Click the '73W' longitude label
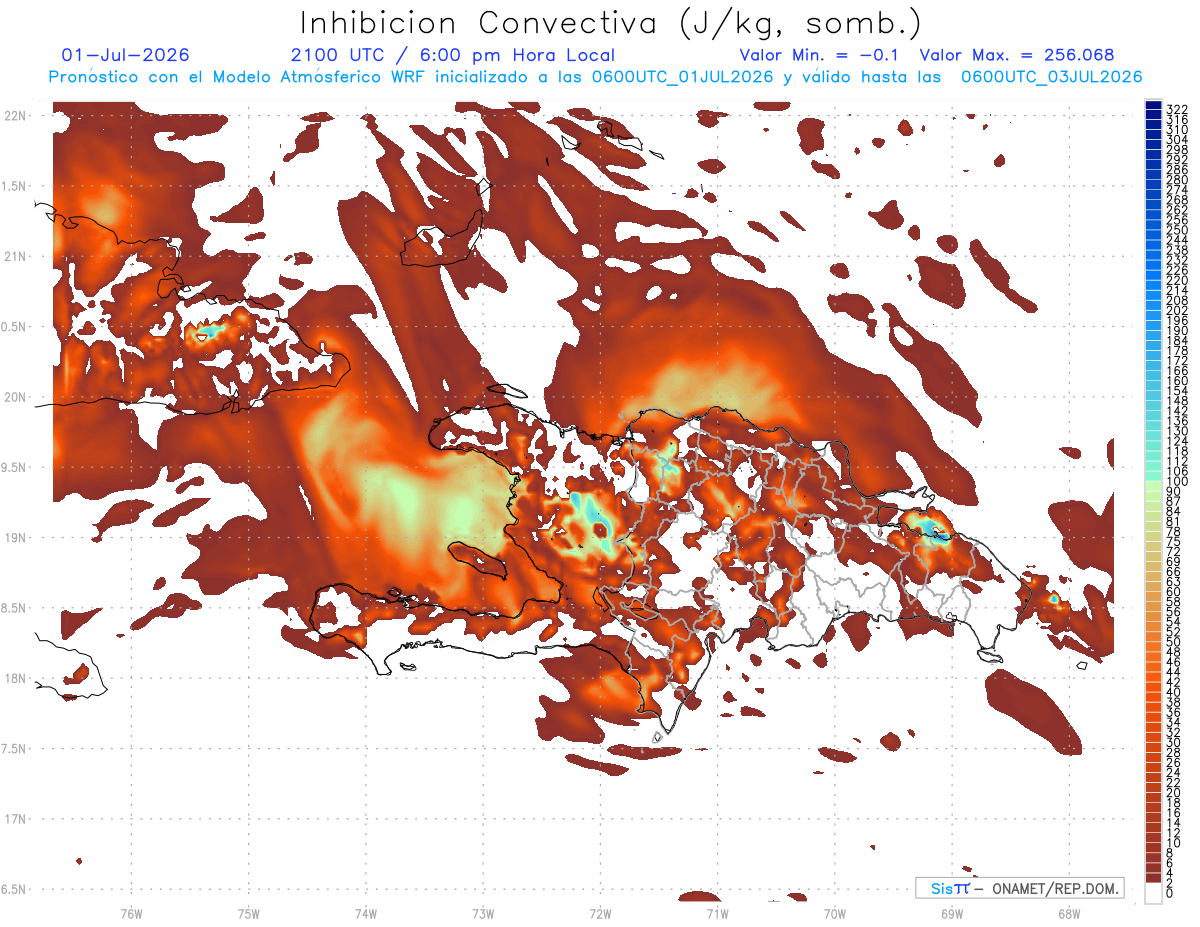Viewport: 1200px width, 927px height. (483, 914)
